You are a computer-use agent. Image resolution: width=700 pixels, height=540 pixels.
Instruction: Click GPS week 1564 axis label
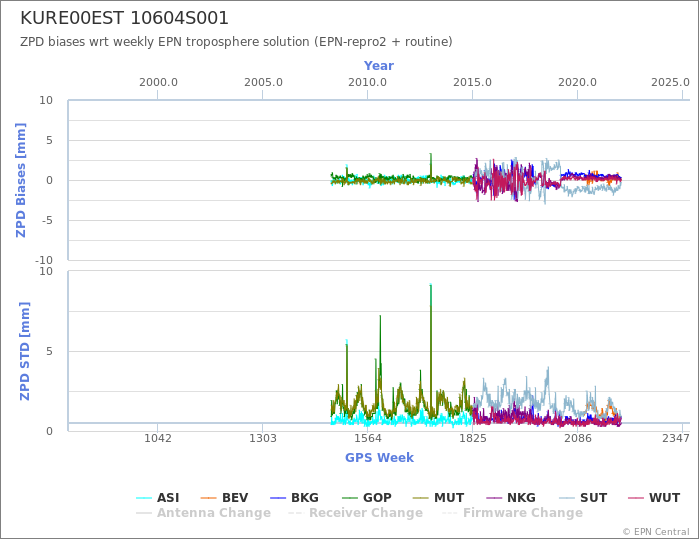[x=367, y=438]
